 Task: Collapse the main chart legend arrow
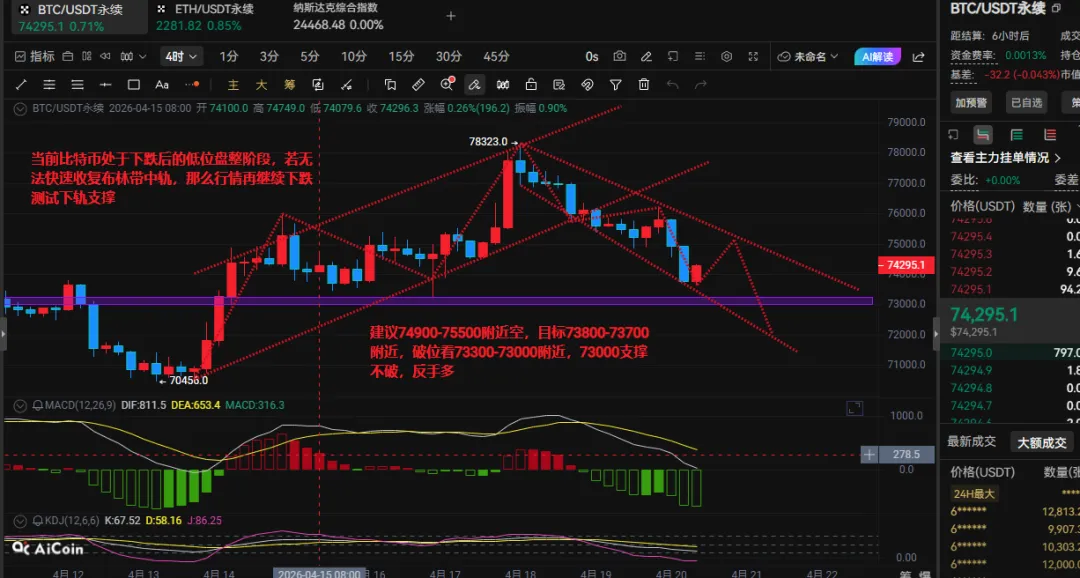coord(21,108)
